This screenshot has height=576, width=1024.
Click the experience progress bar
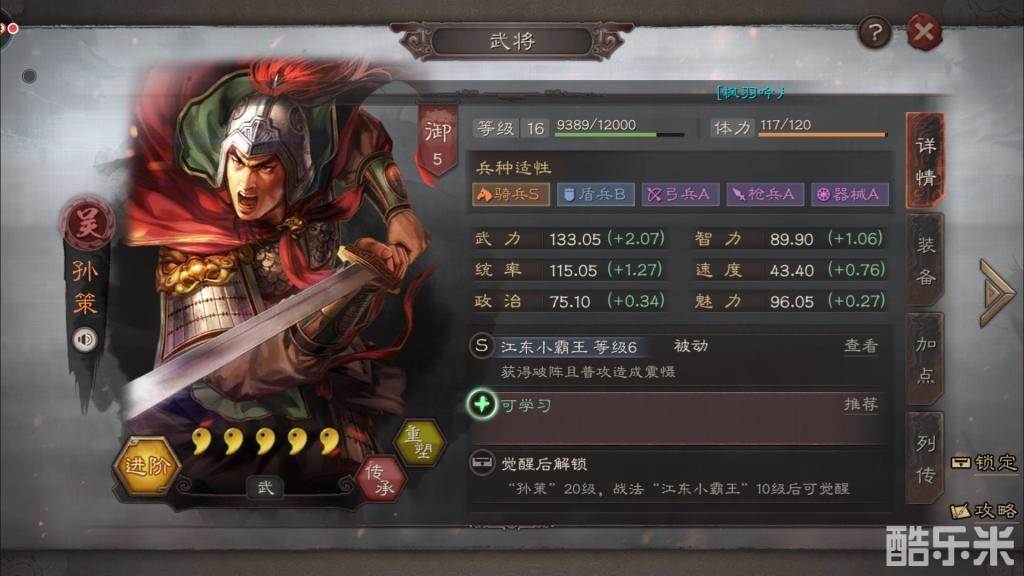click(x=619, y=135)
